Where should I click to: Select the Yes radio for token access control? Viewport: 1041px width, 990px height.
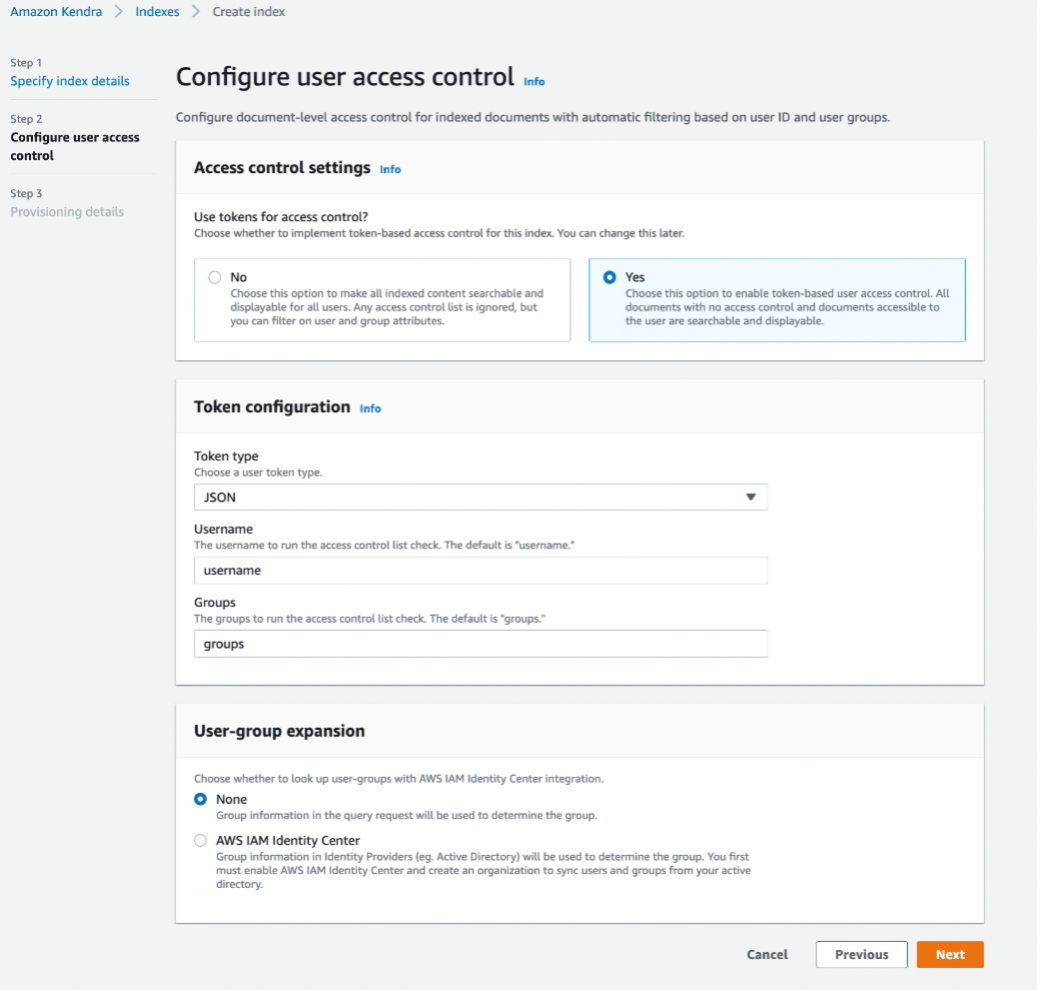[610, 278]
